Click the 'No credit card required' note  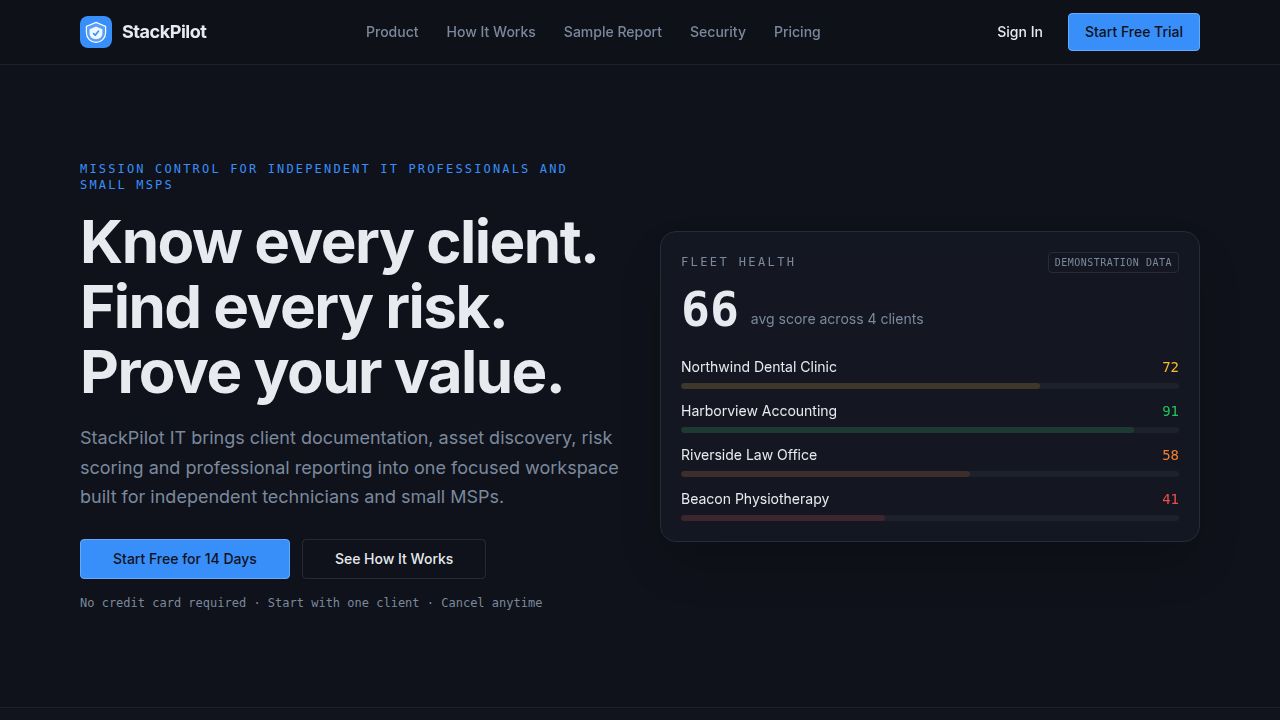pyautogui.click(x=163, y=603)
